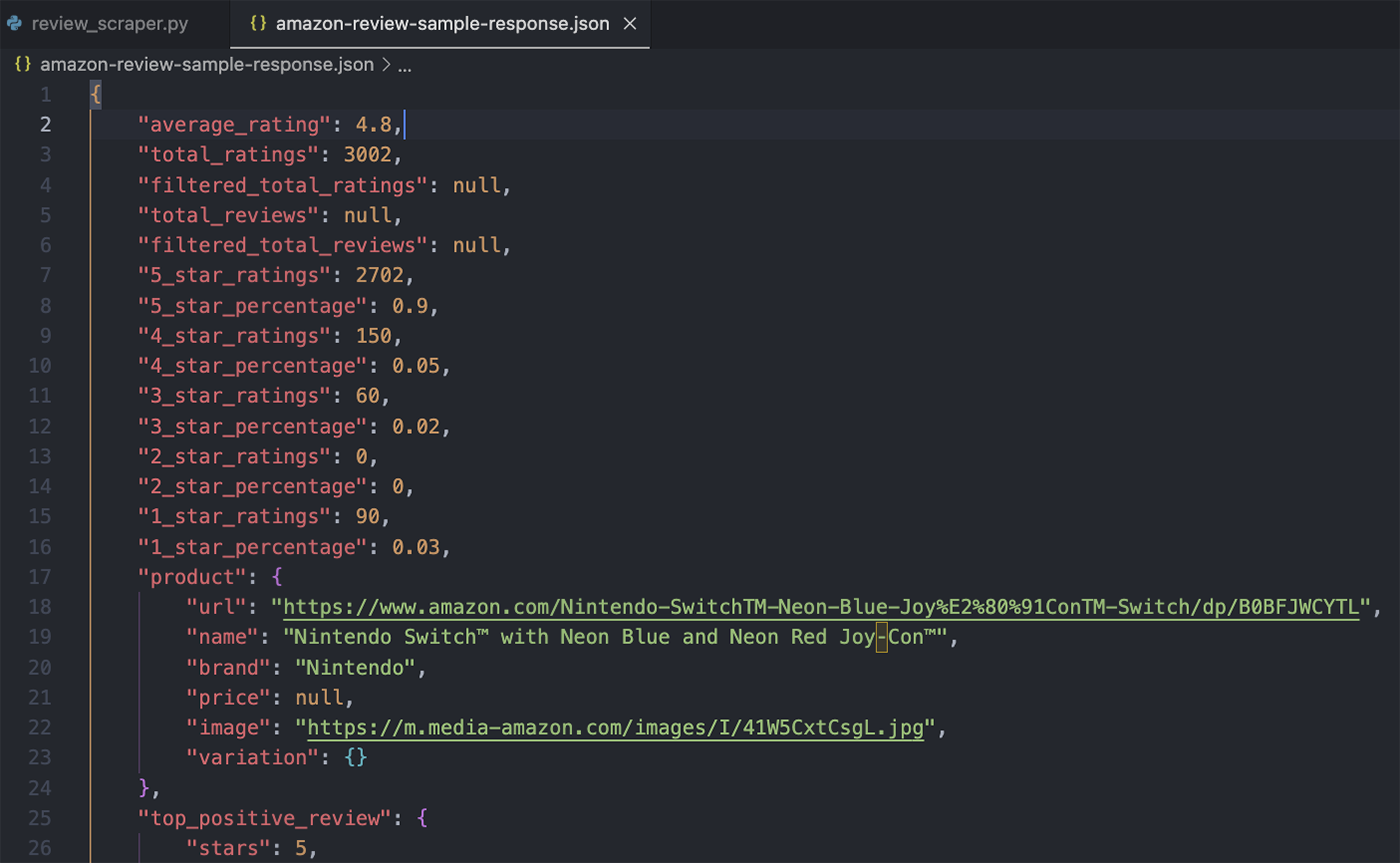Click the 0.05 percentage value

point(416,366)
